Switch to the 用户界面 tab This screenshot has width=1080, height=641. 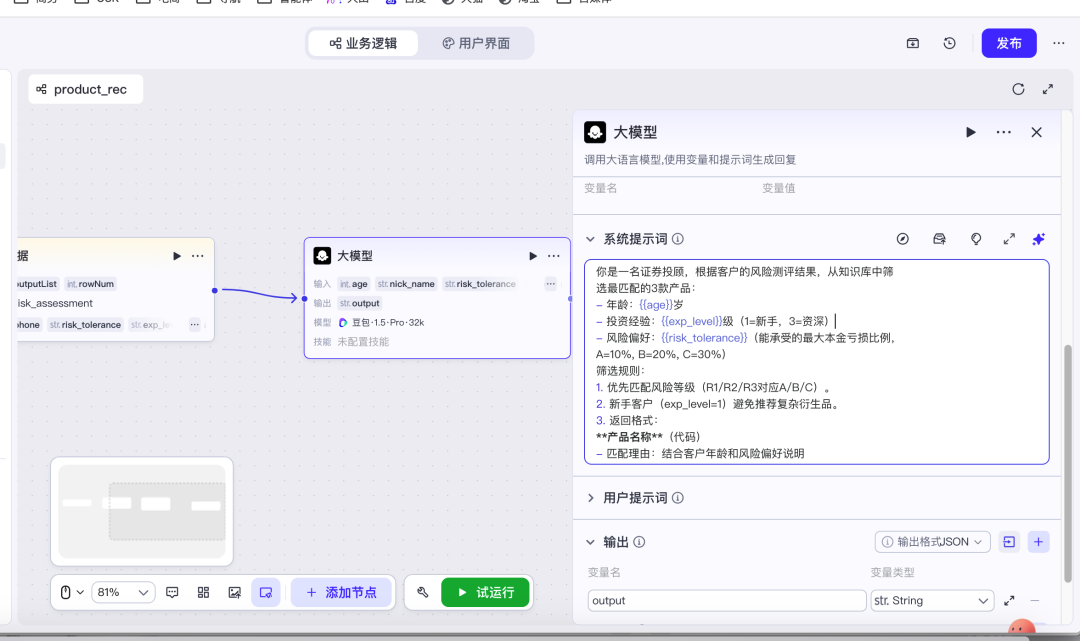coord(476,43)
